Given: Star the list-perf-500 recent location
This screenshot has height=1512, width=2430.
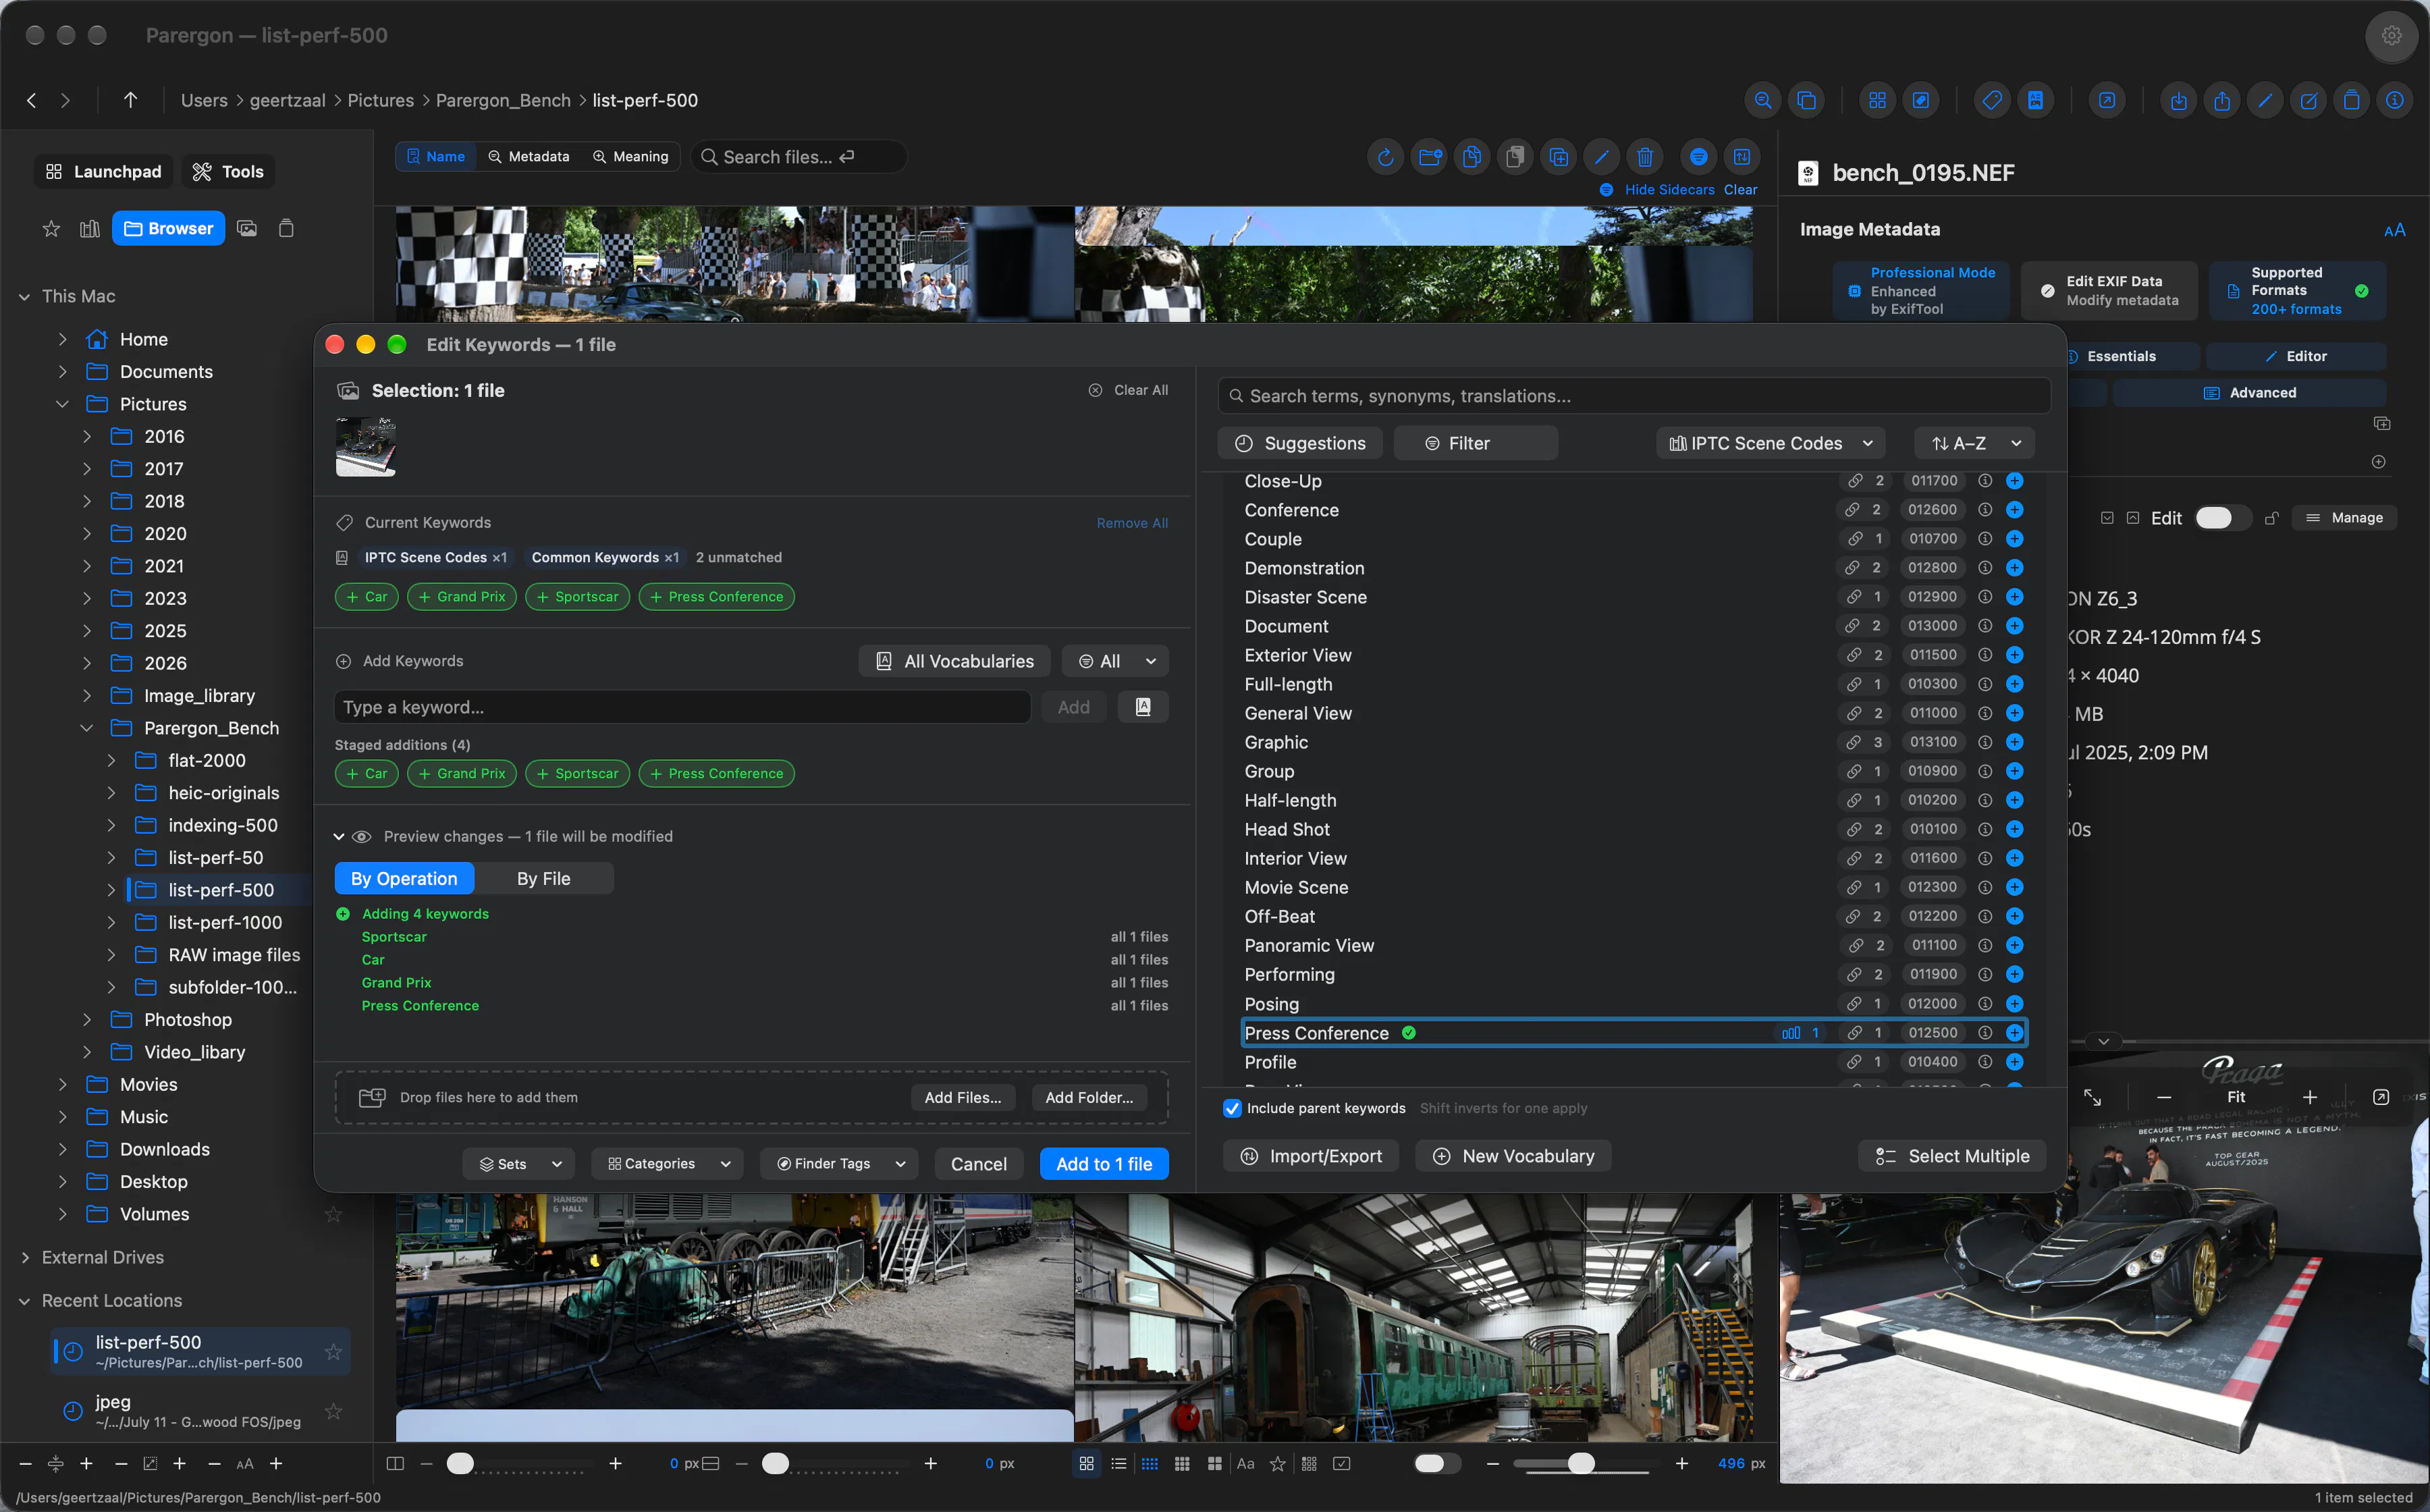Looking at the screenshot, I should 333,1352.
